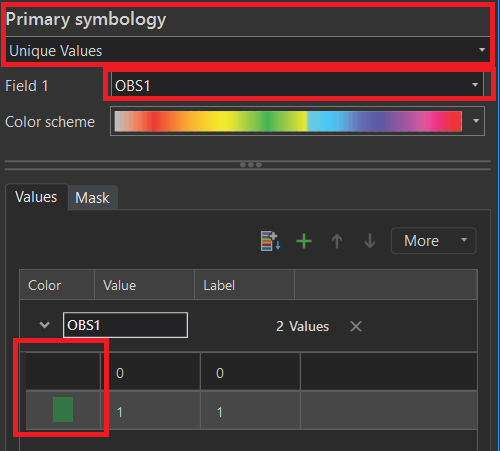Image resolution: width=500 pixels, height=451 pixels.
Task: Switch to the Mask tab
Action: (x=92, y=198)
